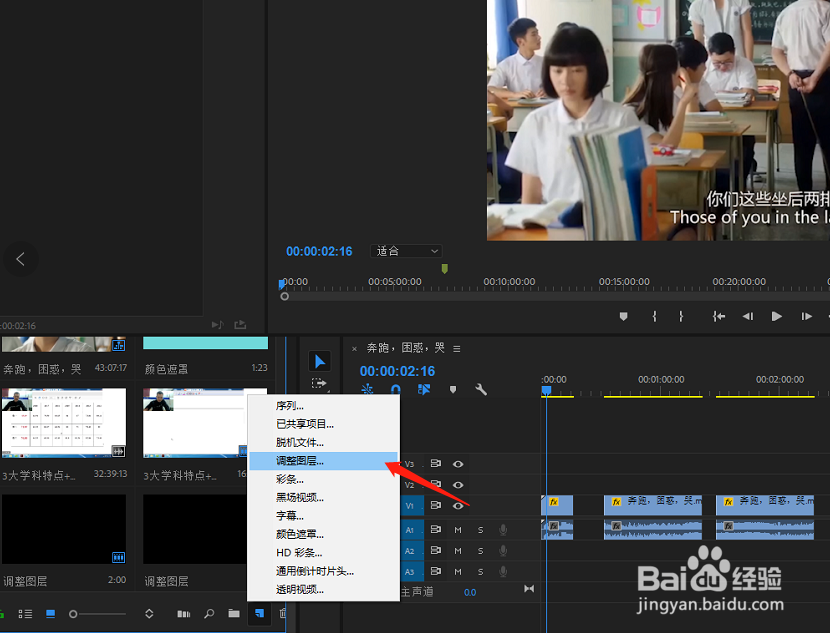Image resolution: width=830 pixels, height=633 pixels.
Task: Toggle sync lock on V3 track
Action: pos(436,464)
